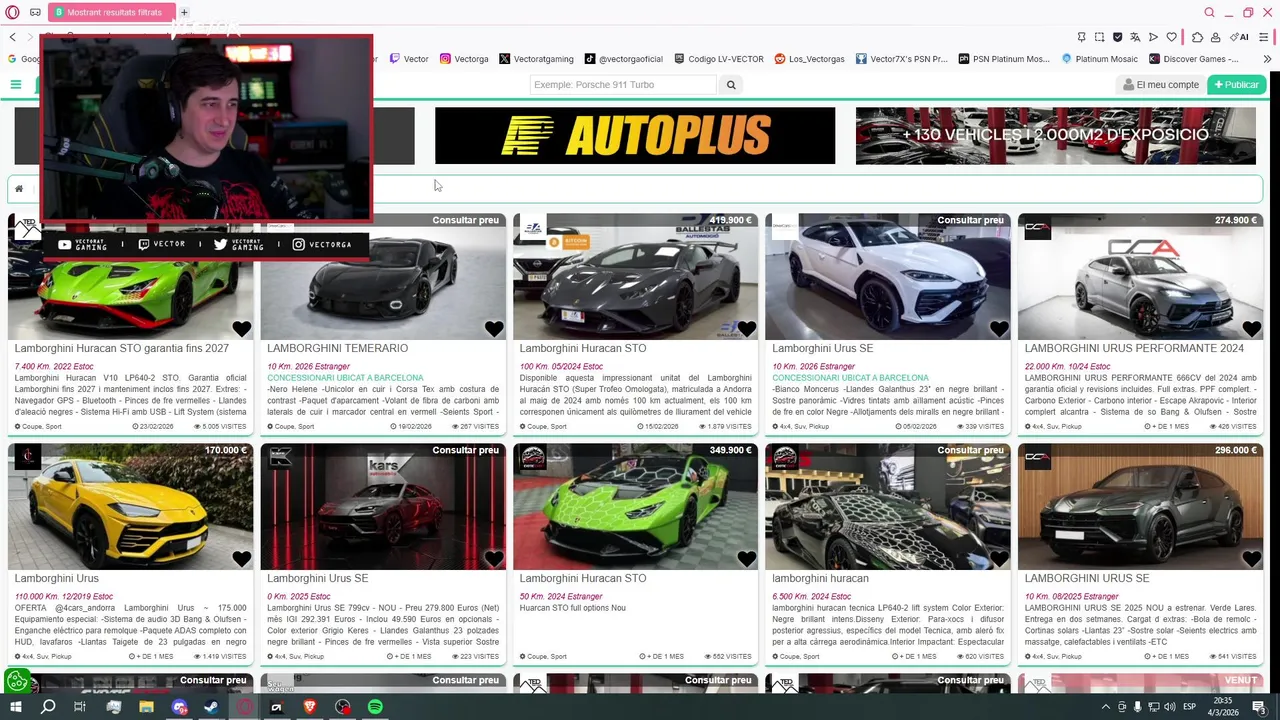
Task: Open the tab search magnifier
Action: coord(1209,12)
